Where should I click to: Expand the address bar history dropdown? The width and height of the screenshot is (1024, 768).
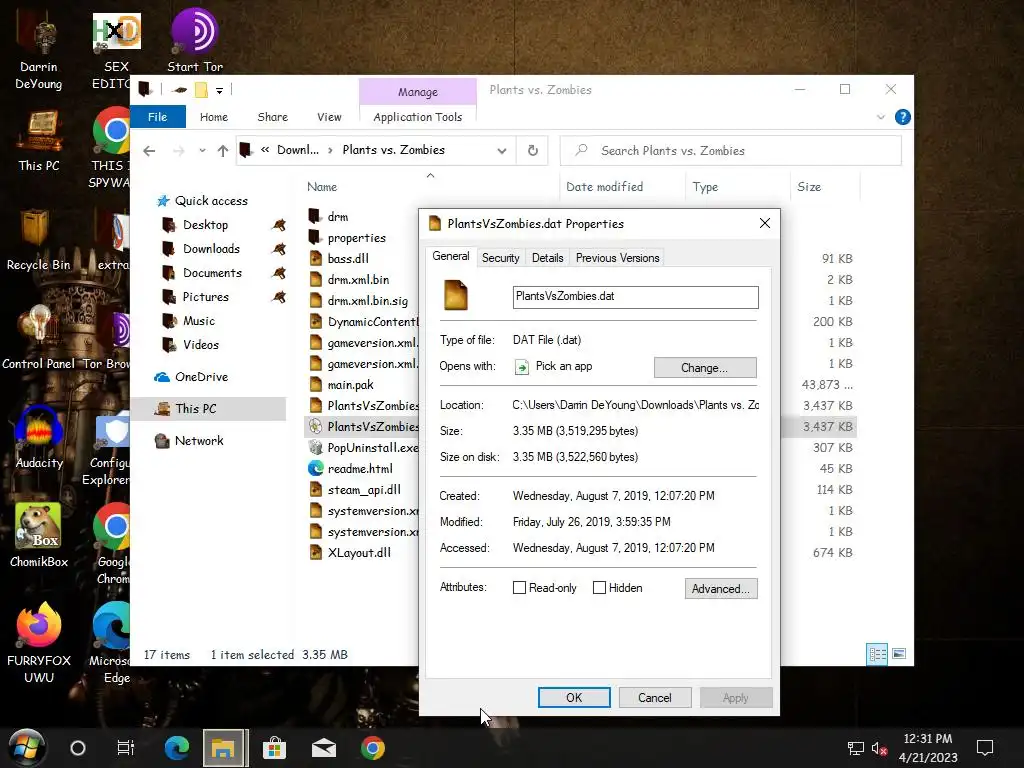(502, 151)
